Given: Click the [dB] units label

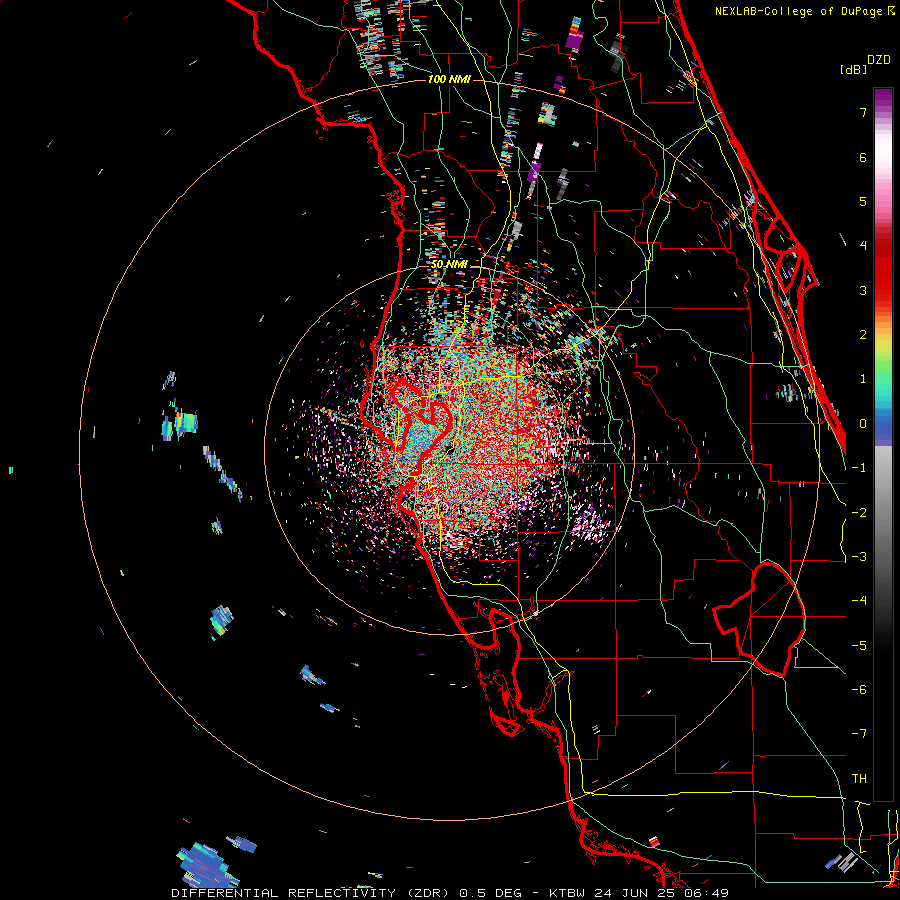Looking at the screenshot, I should click(x=854, y=69).
